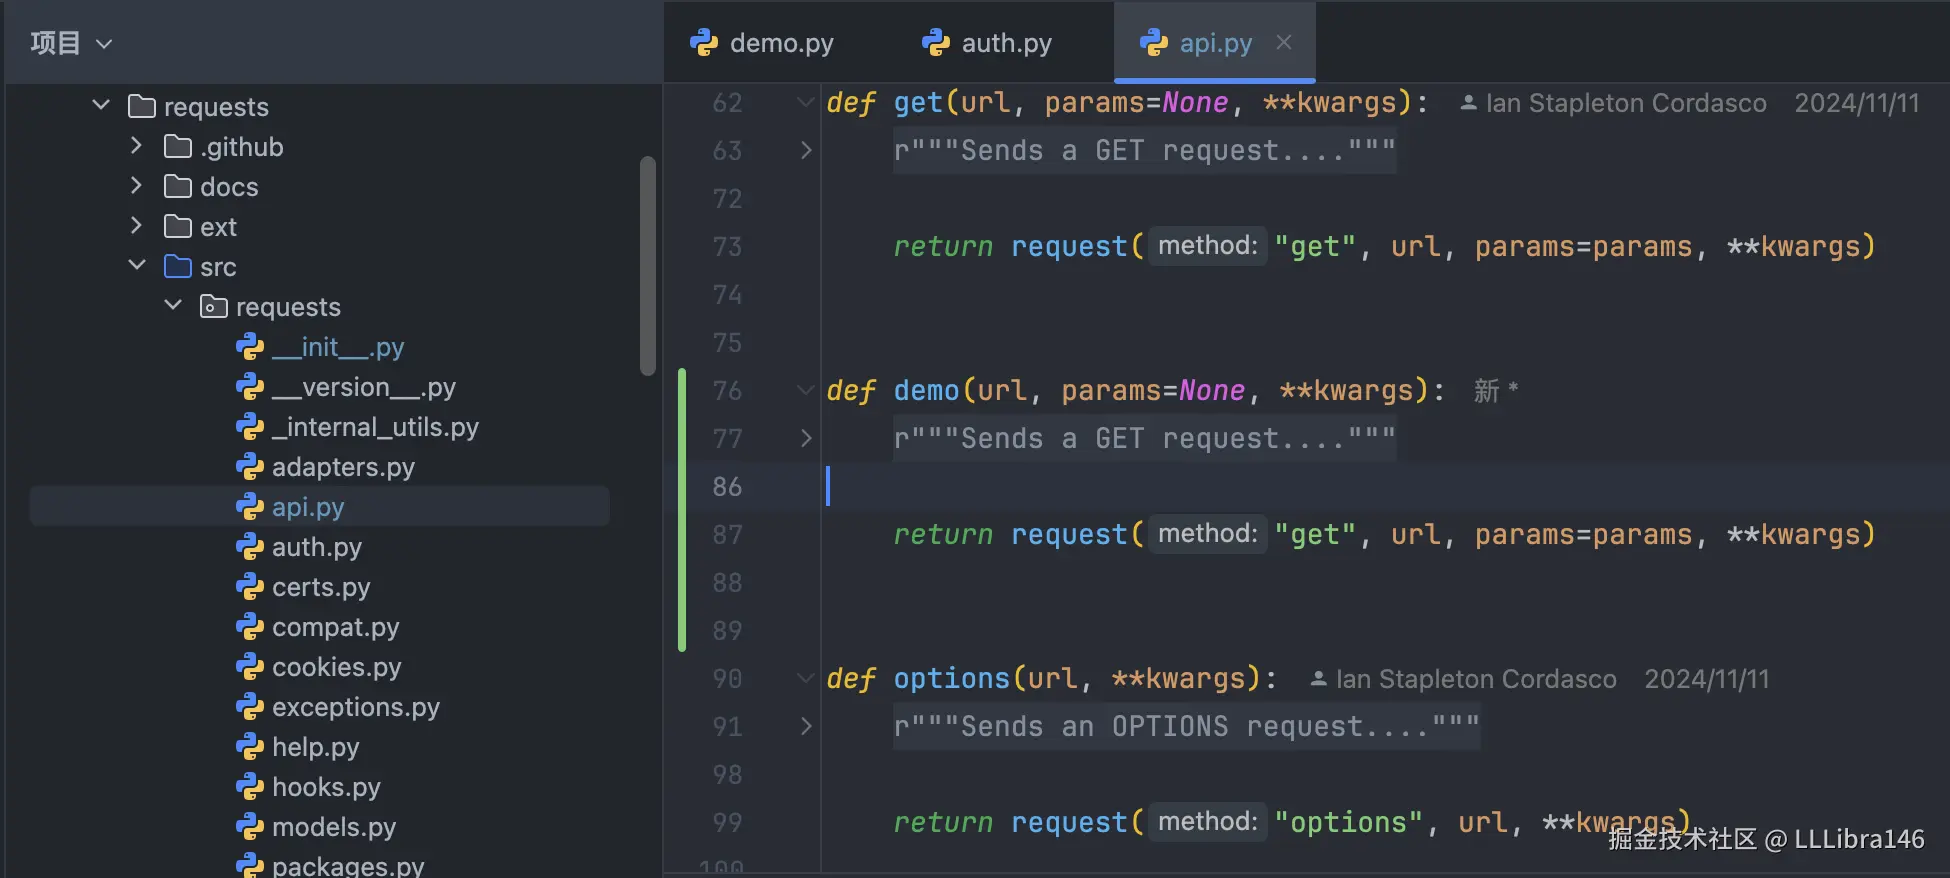Select the docs folder icon
The width and height of the screenshot is (1950, 878).
tap(178, 187)
